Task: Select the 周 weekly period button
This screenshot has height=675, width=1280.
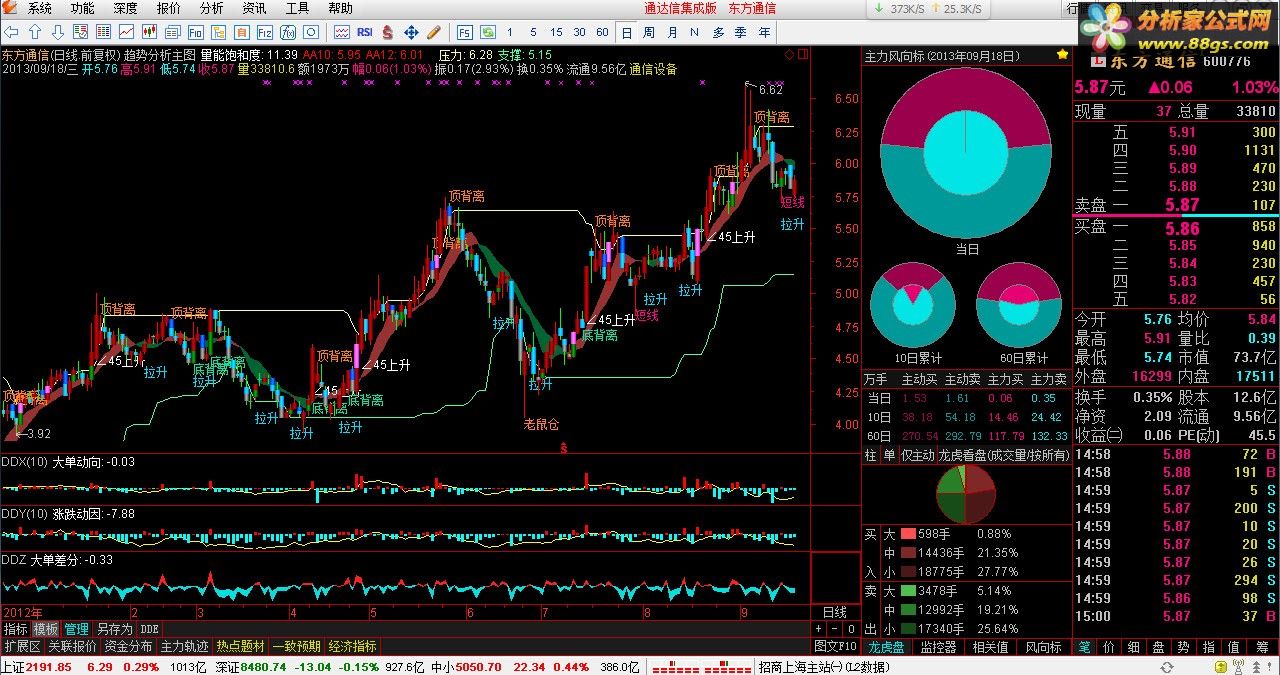Action: [x=649, y=32]
